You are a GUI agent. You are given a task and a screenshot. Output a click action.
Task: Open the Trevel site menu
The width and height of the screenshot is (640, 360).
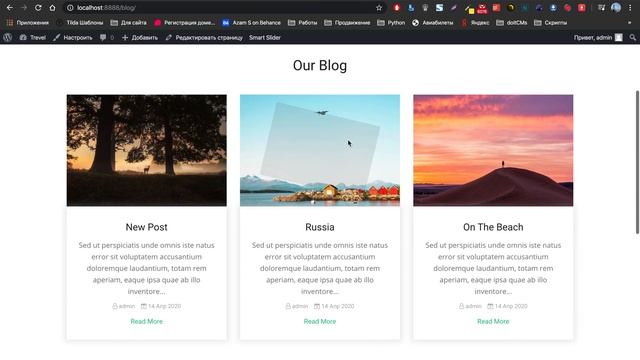(33, 37)
